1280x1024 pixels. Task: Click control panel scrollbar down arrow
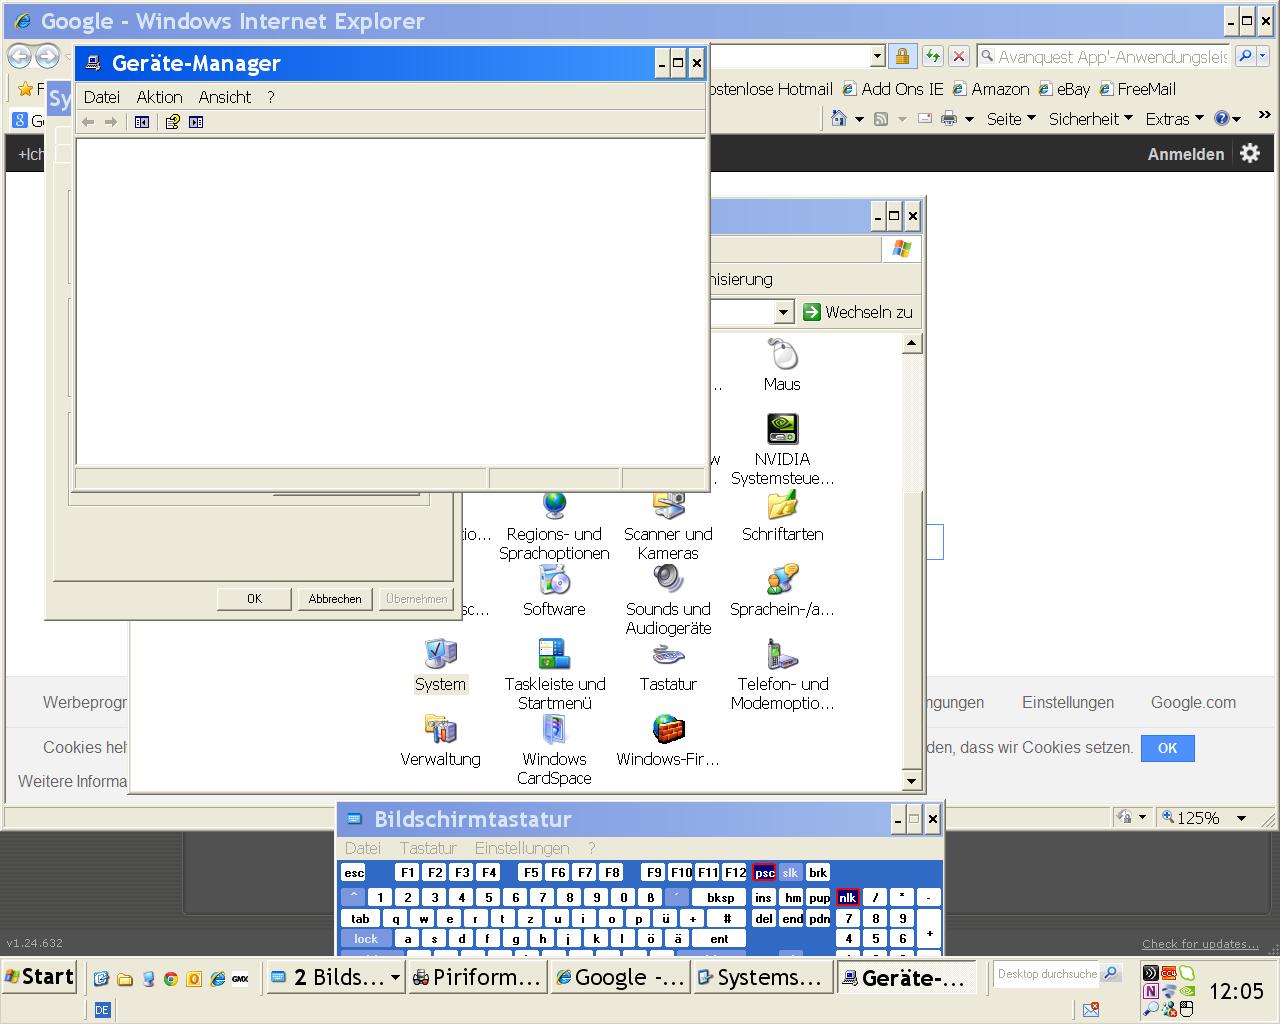911,781
